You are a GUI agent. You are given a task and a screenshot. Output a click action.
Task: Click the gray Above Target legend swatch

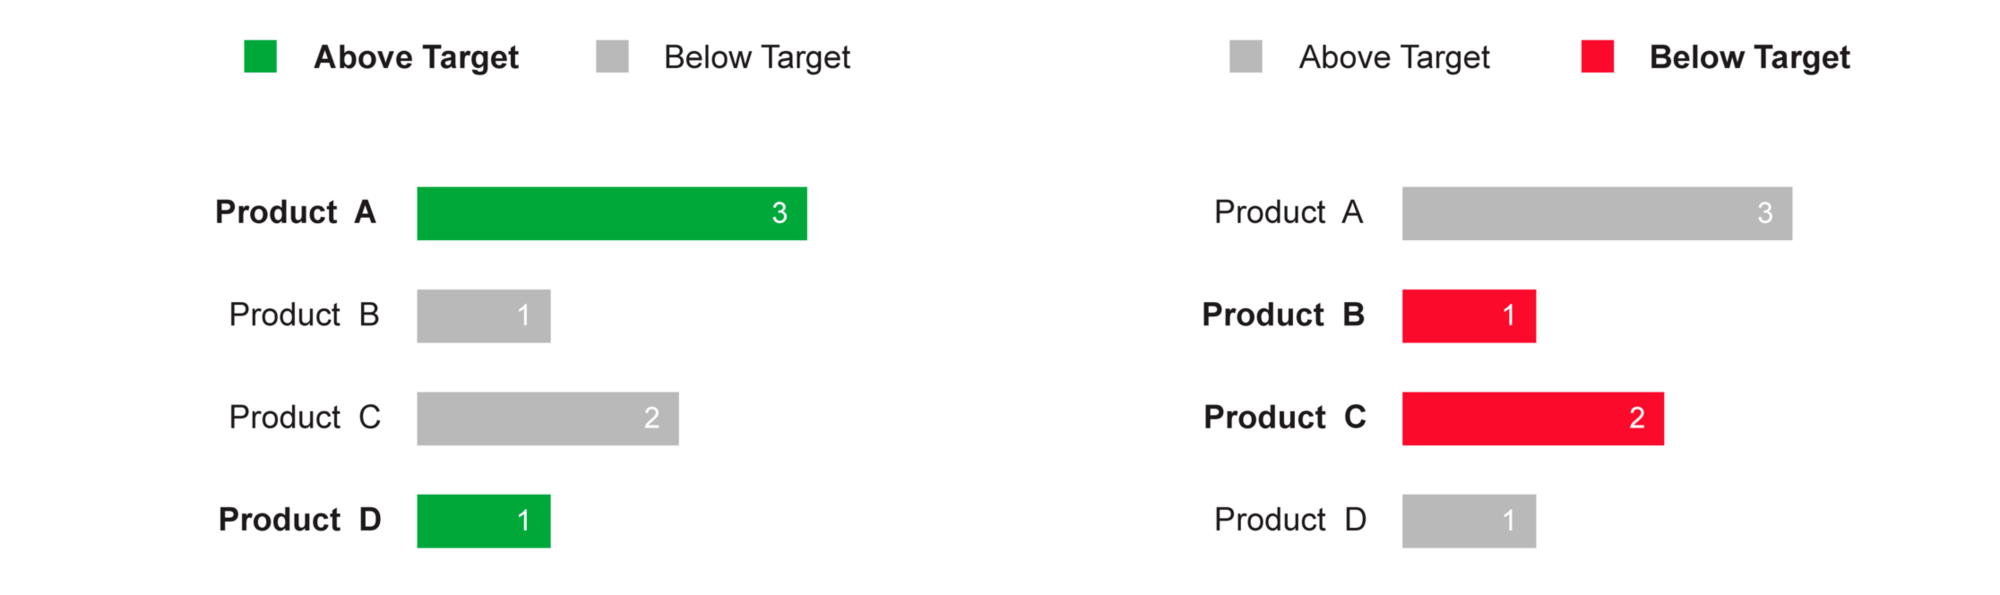[x=1245, y=57]
